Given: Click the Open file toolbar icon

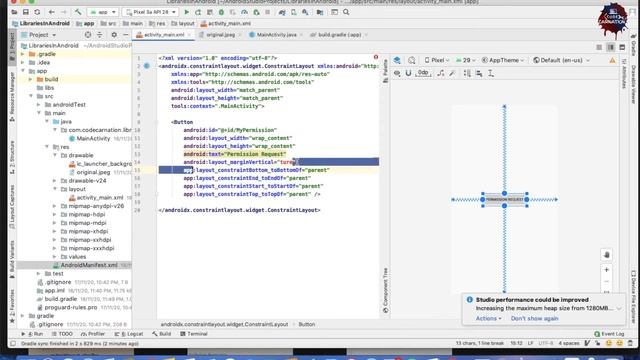Looking at the screenshot, I should 14,12.
